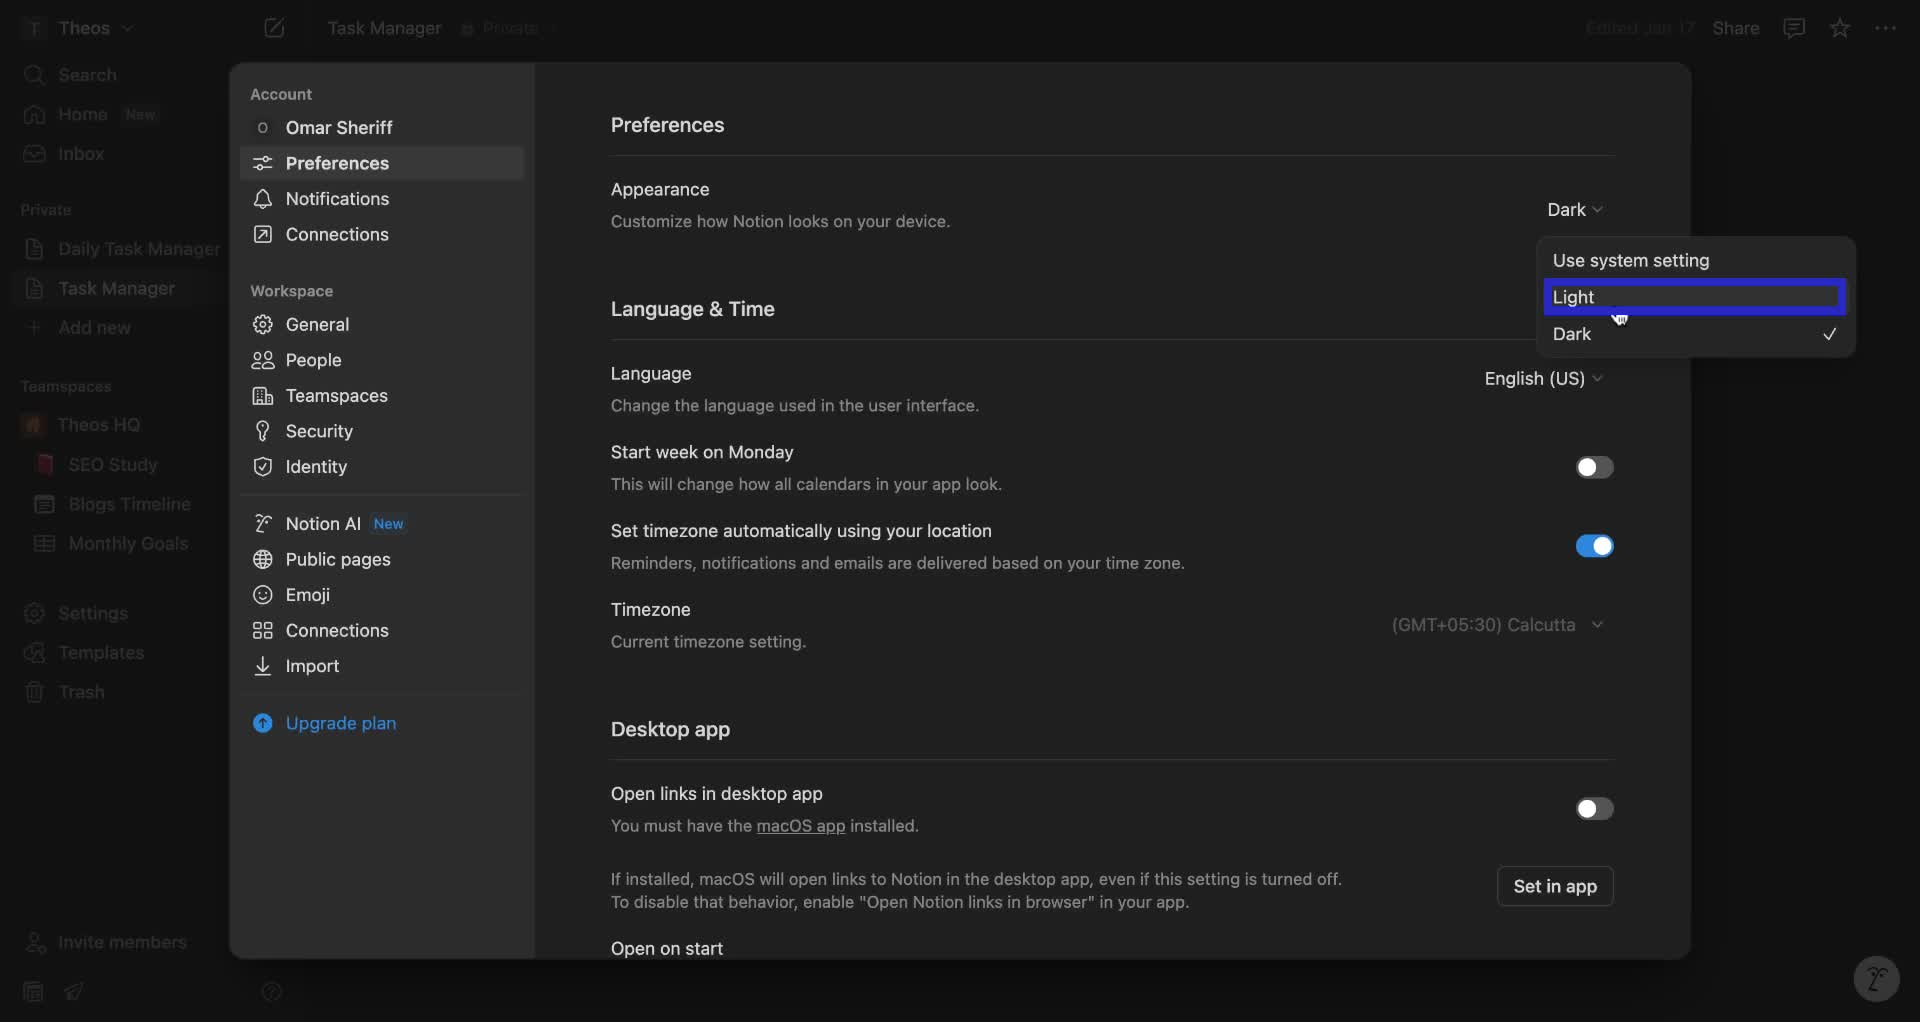
Task: Favorite this page with the star icon
Action: [1841, 27]
